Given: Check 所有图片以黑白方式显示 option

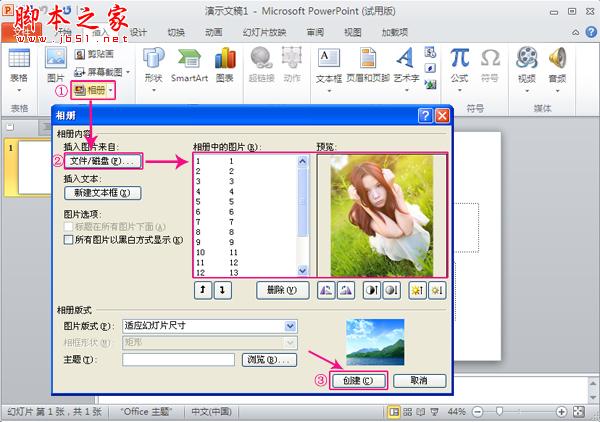Looking at the screenshot, I should coord(68,240).
